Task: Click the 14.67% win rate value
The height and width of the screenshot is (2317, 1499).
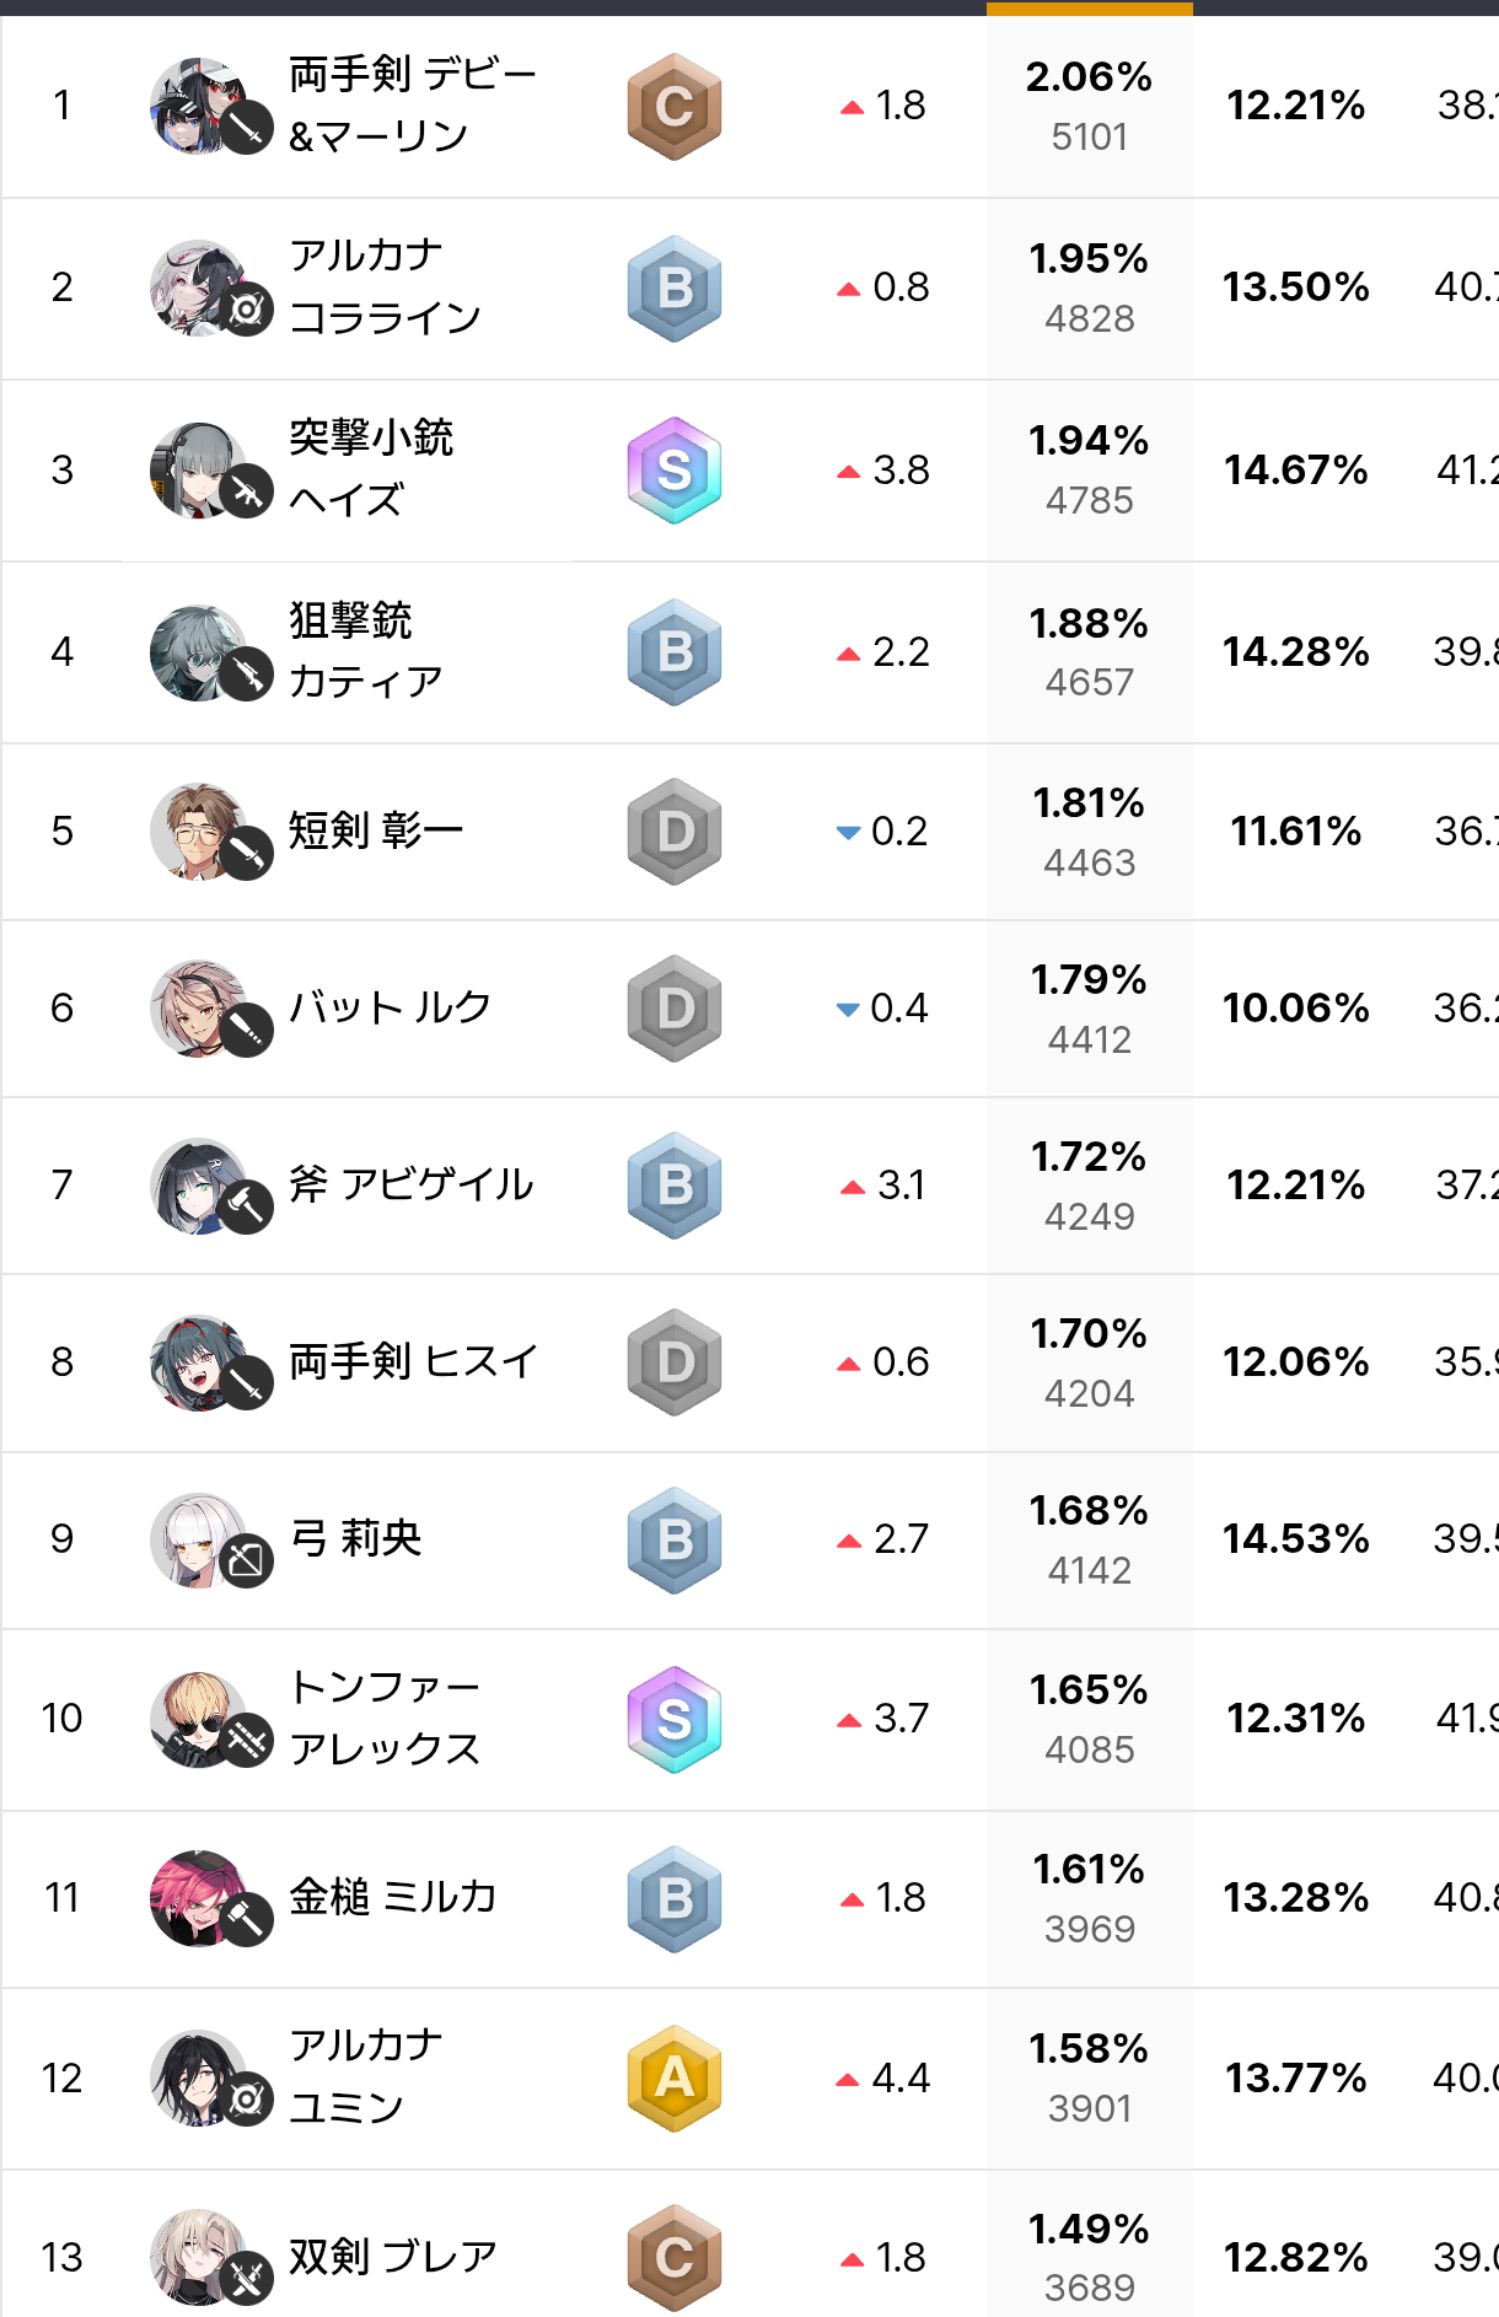Action: coord(1295,470)
